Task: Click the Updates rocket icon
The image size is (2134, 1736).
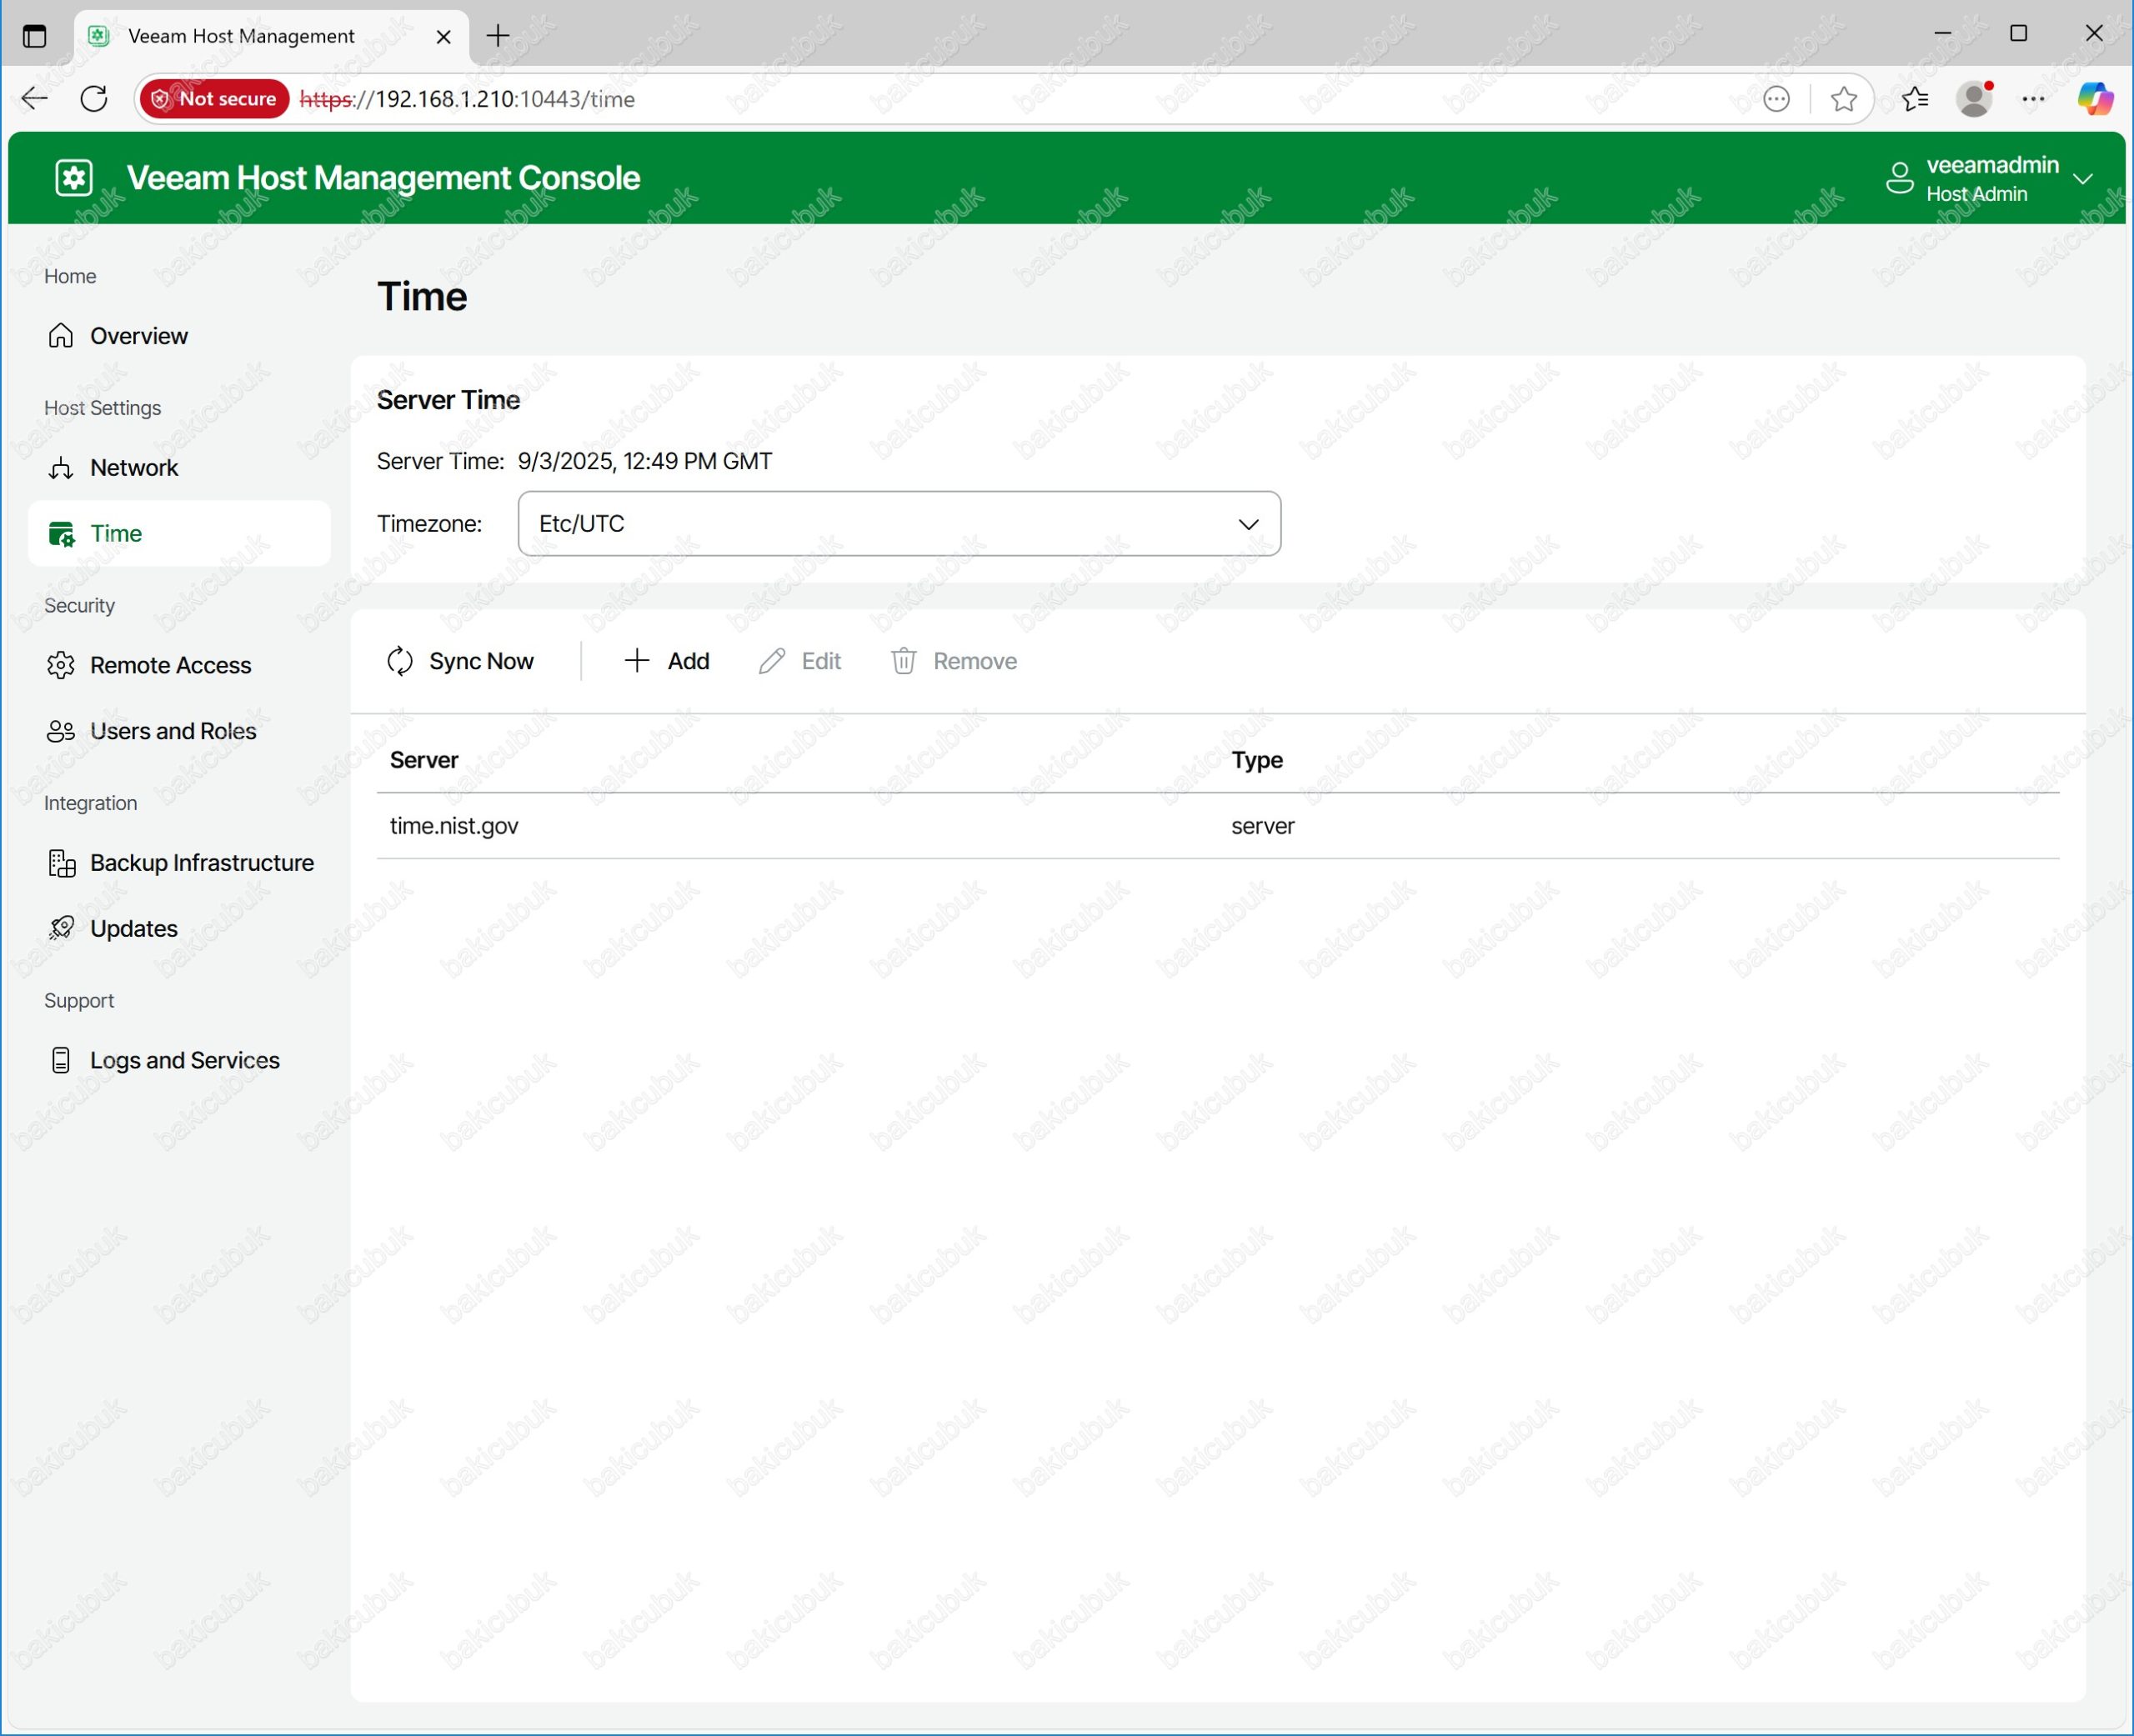Action: click(61, 928)
